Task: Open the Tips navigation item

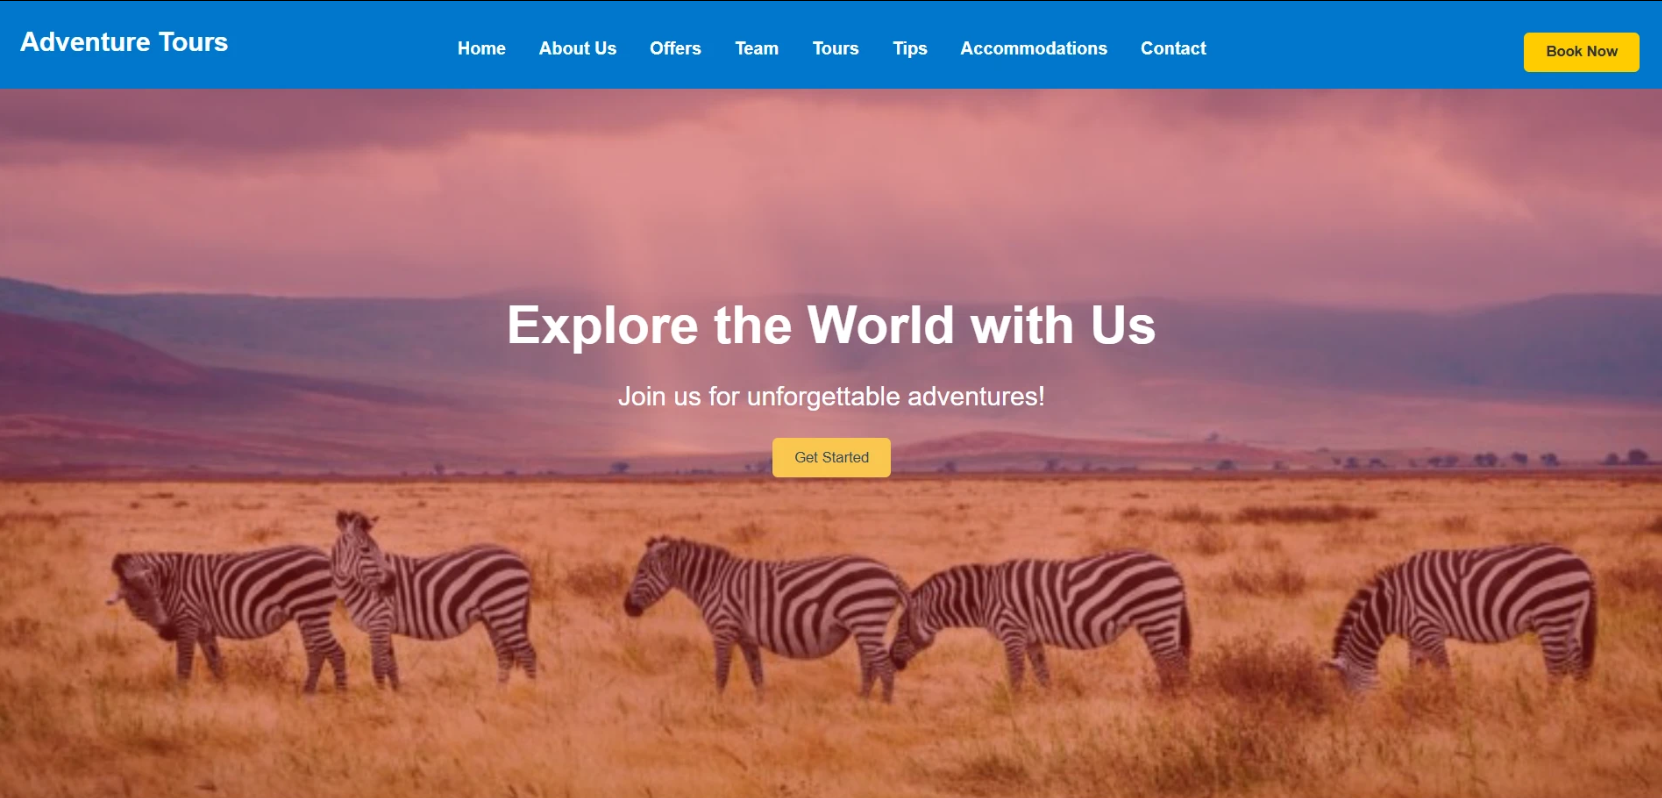Action: coord(910,48)
